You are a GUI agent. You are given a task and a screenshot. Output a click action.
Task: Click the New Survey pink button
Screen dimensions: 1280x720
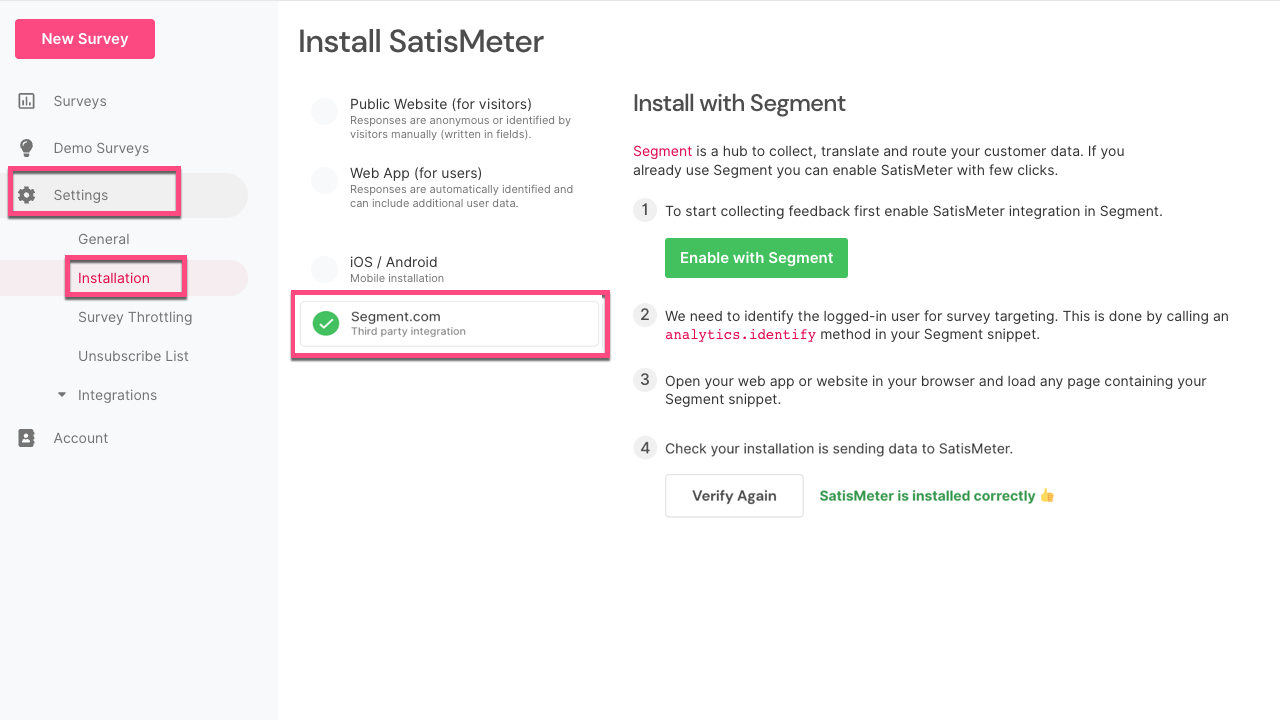point(84,38)
